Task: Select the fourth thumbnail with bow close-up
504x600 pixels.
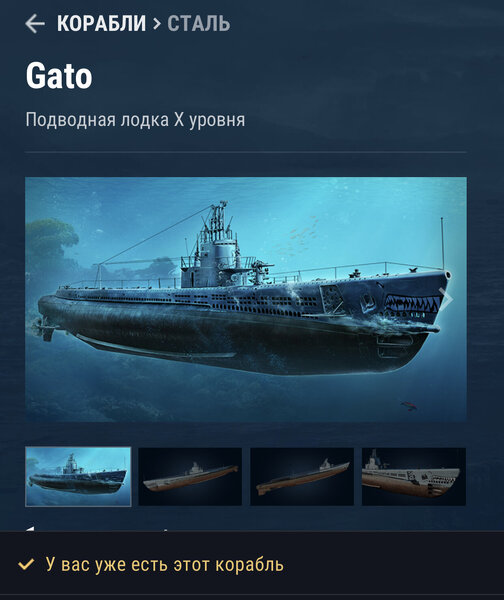Action: (414, 476)
